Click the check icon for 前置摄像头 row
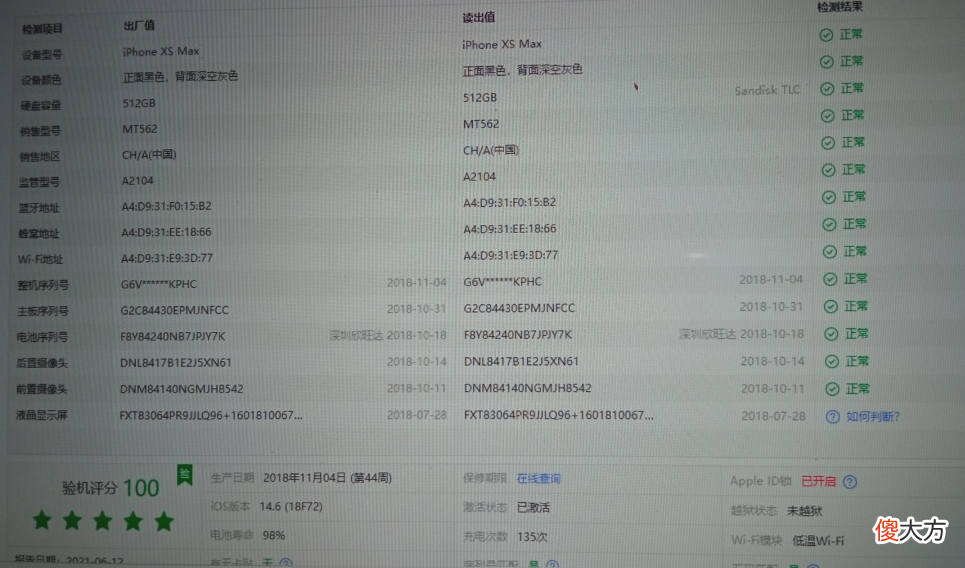The width and height of the screenshot is (965, 568). click(833, 389)
